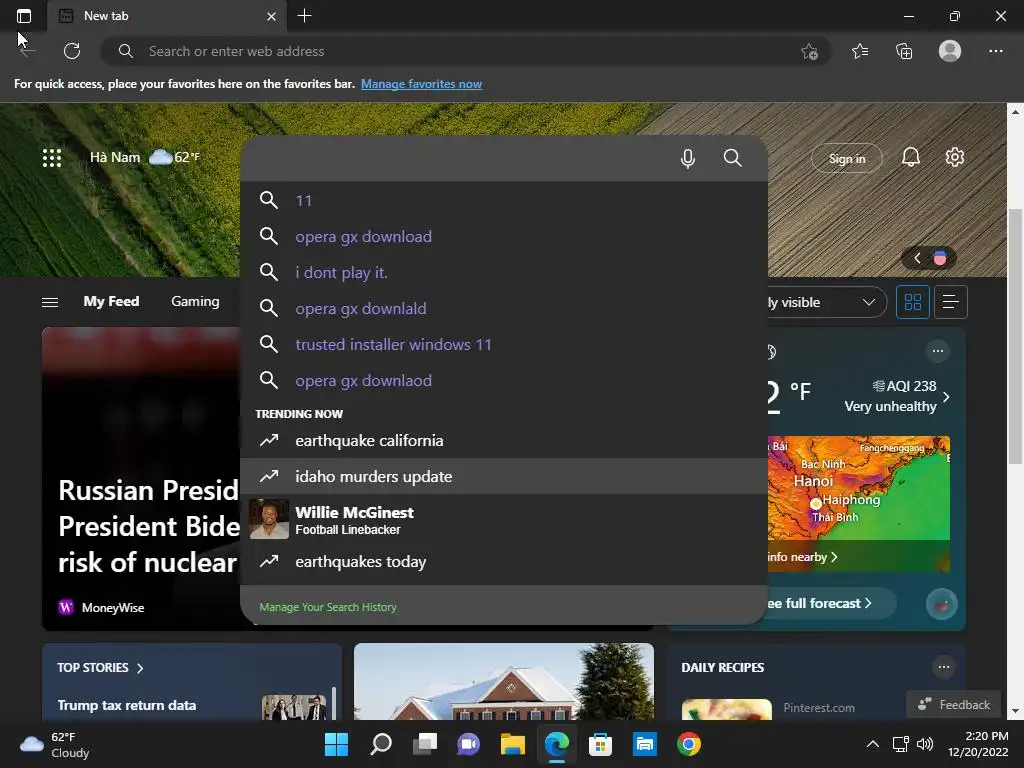This screenshot has width=1024, height=768.
Task: Close the New tab tab
Action: point(272,16)
